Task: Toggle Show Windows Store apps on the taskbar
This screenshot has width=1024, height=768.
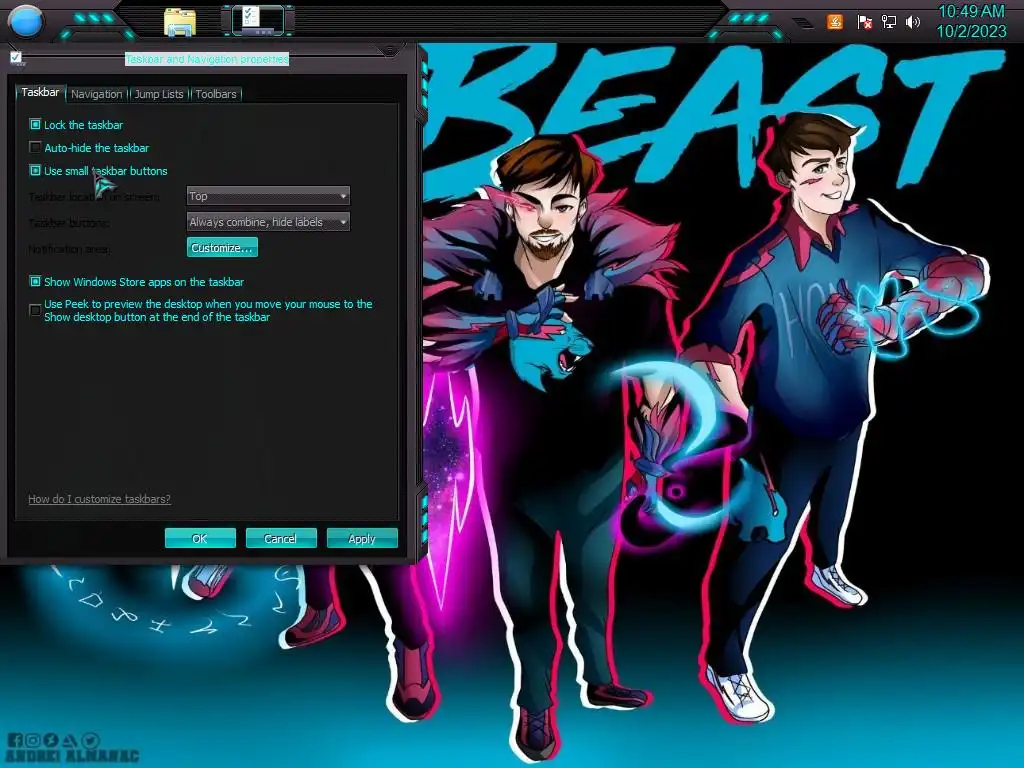Action: pos(35,281)
